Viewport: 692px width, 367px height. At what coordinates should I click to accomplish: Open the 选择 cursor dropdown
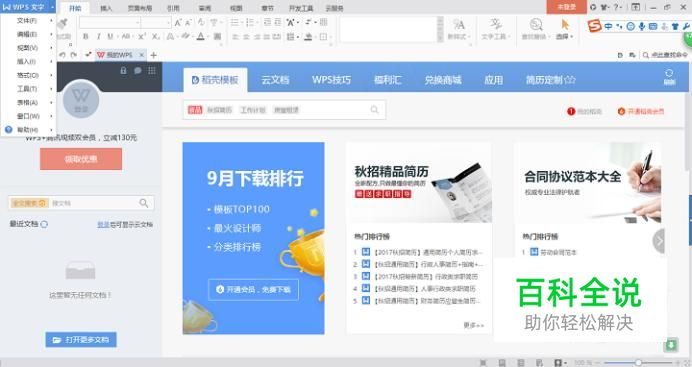coord(564,29)
